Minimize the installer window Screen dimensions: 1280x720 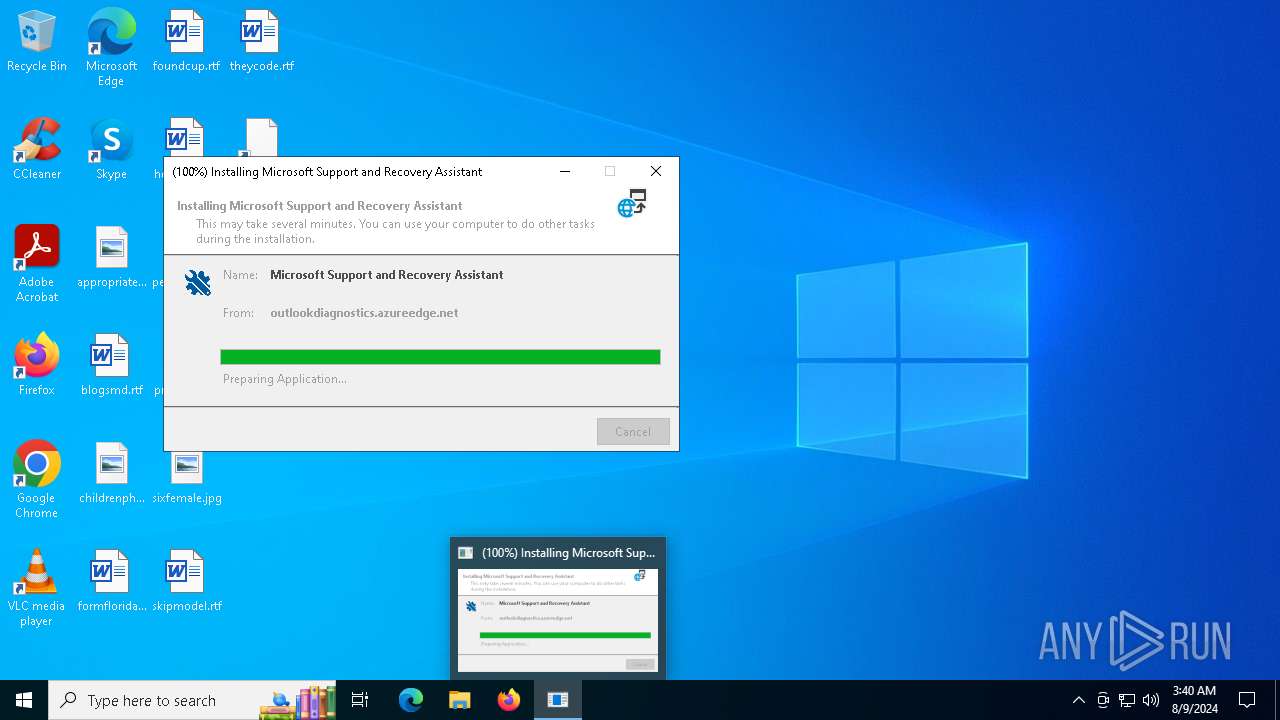[x=565, y=172]
